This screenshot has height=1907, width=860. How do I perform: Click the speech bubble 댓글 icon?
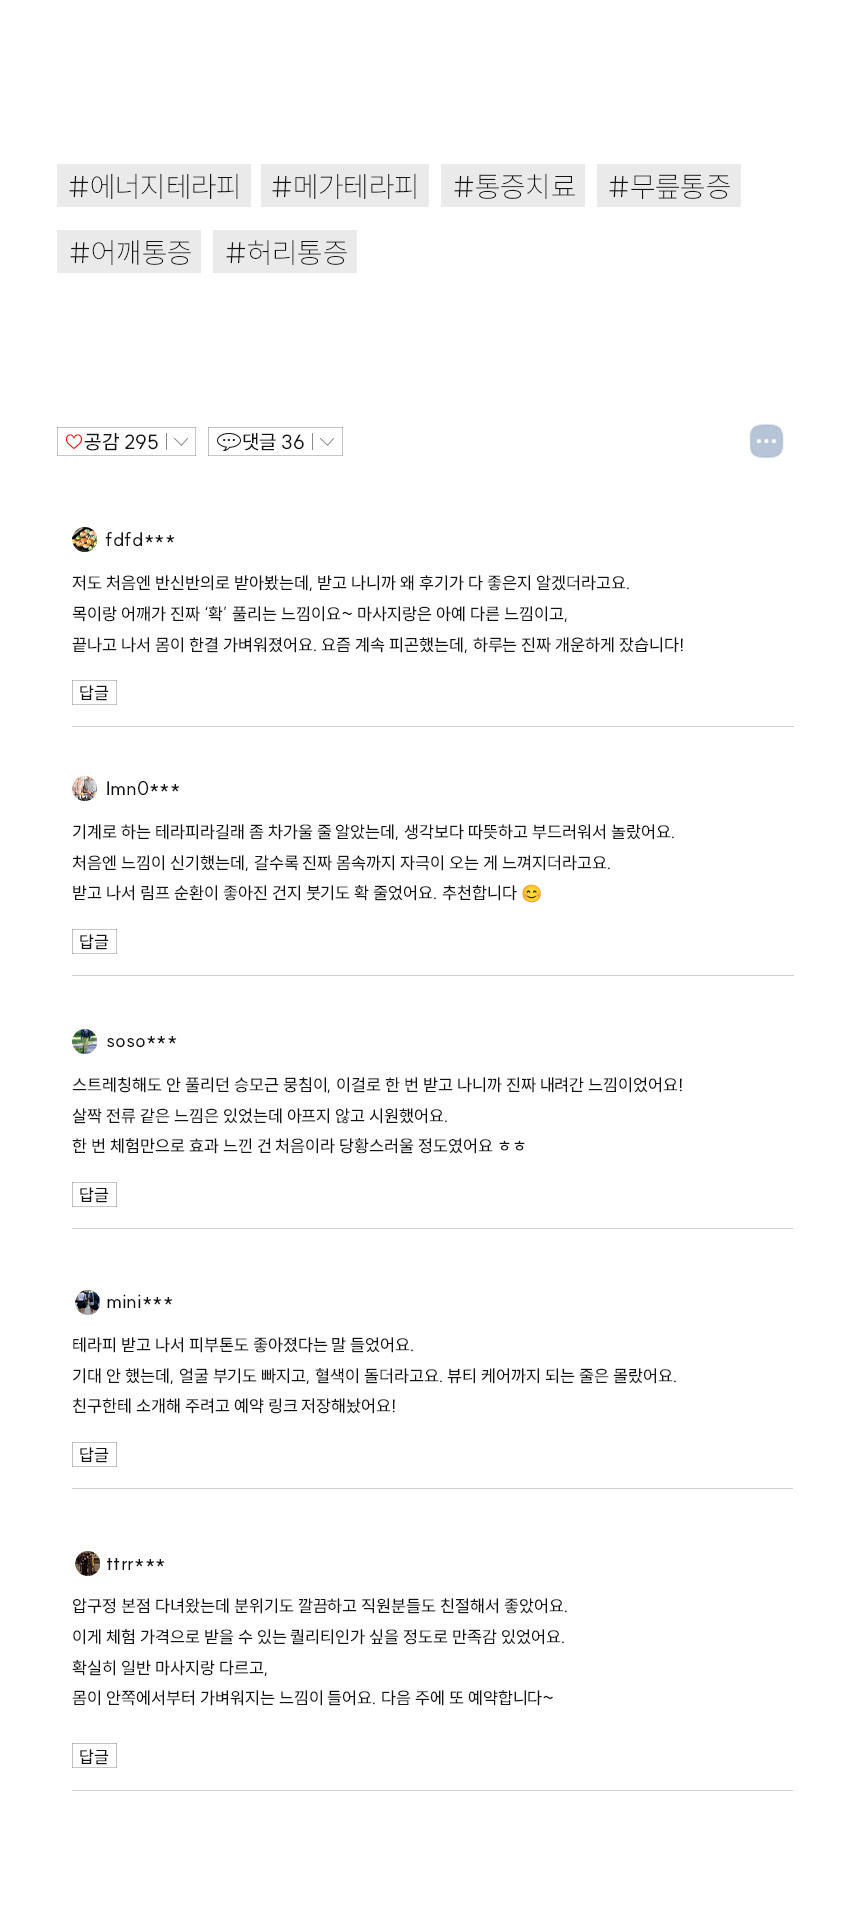(228, 442)
